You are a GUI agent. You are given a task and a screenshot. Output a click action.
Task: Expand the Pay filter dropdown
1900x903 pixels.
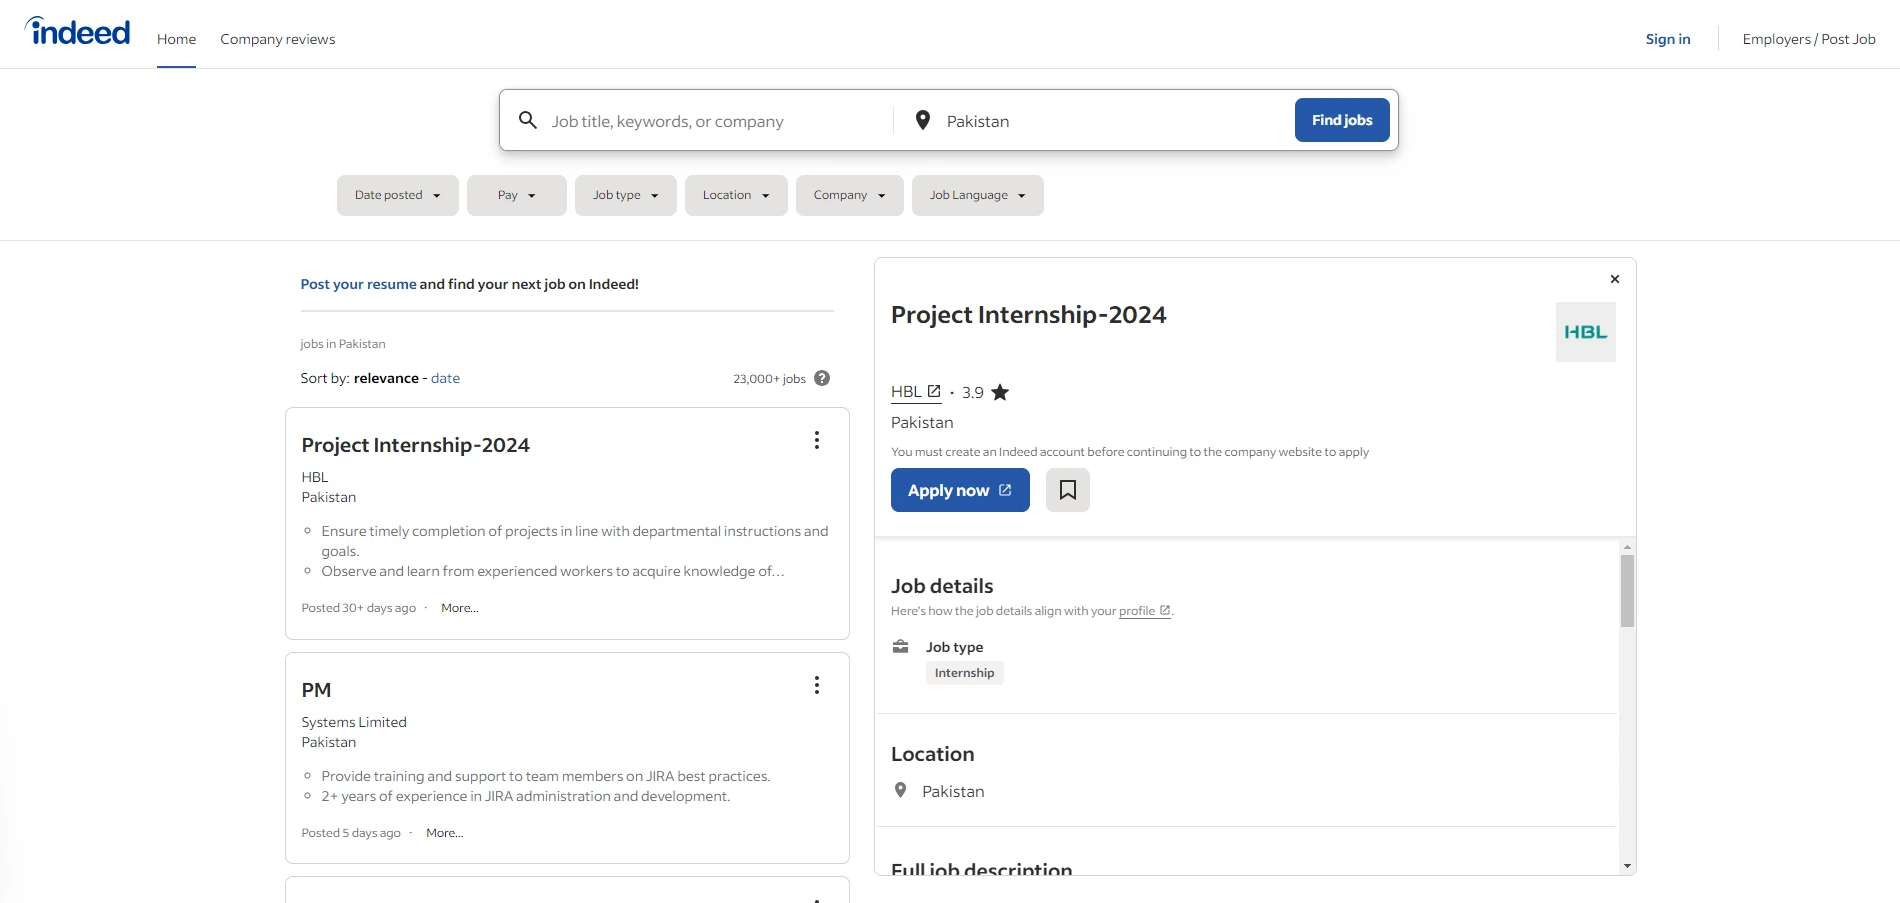517,195
